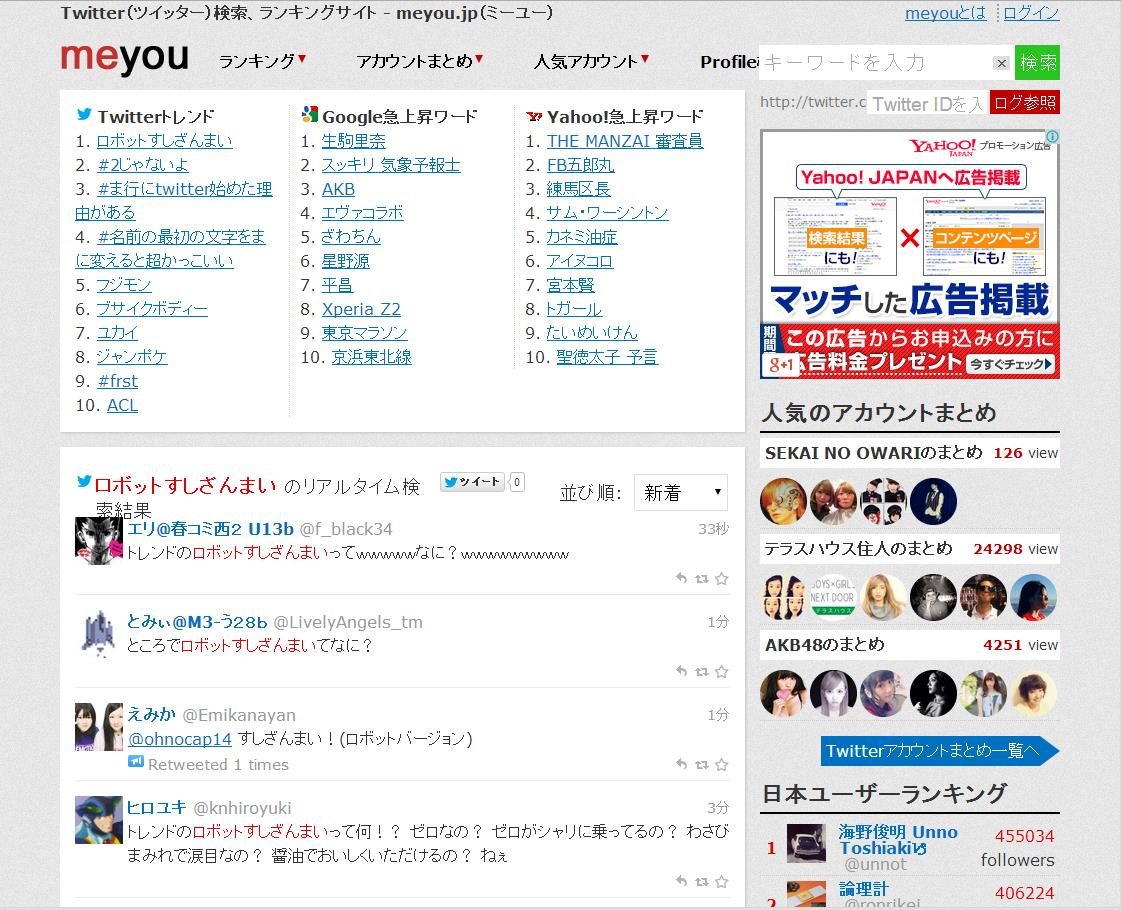Open Twitter trend フジモン

(124, 285)
